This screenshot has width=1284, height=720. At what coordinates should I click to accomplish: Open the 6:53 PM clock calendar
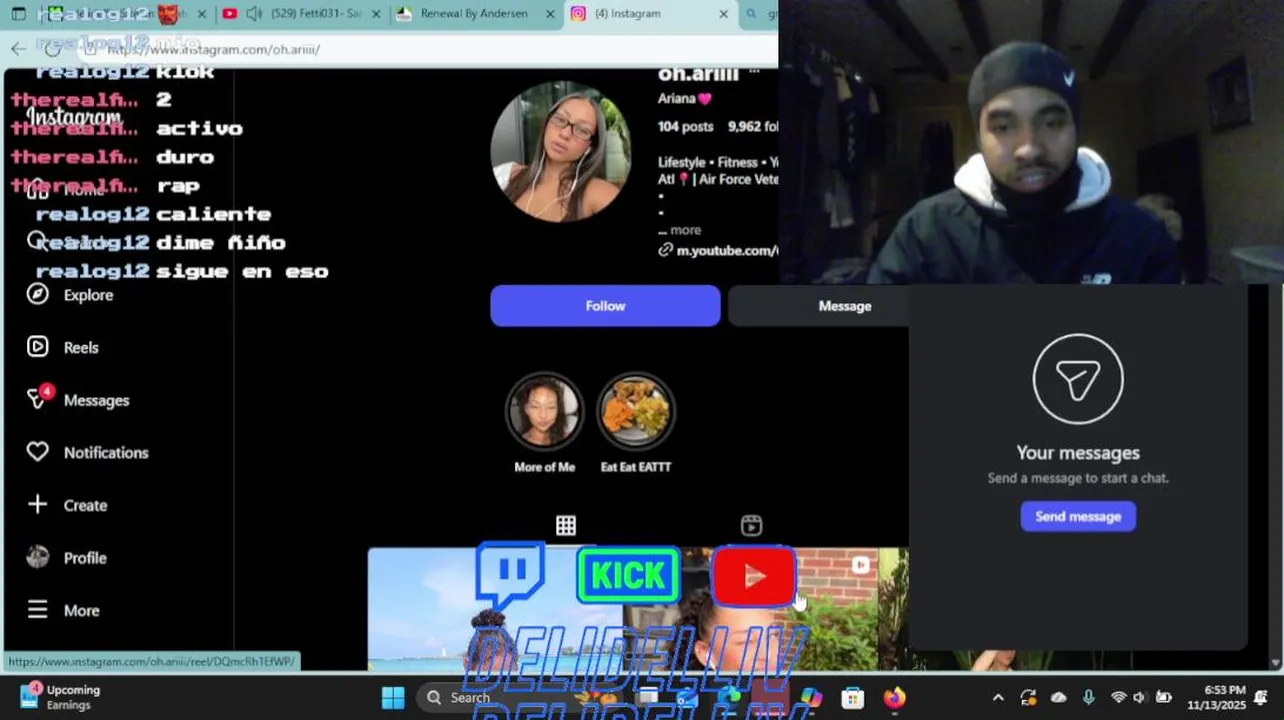tap(1216, 697)
